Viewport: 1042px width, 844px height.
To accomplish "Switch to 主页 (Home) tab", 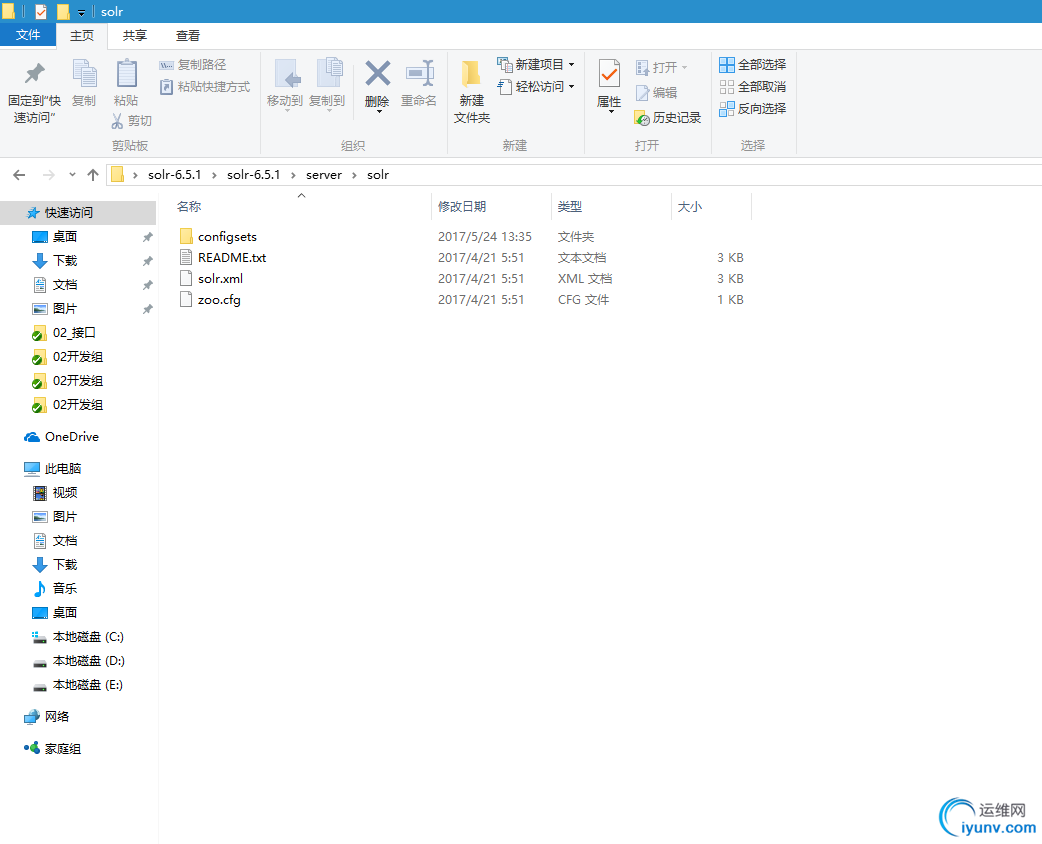I will point(82,35).
